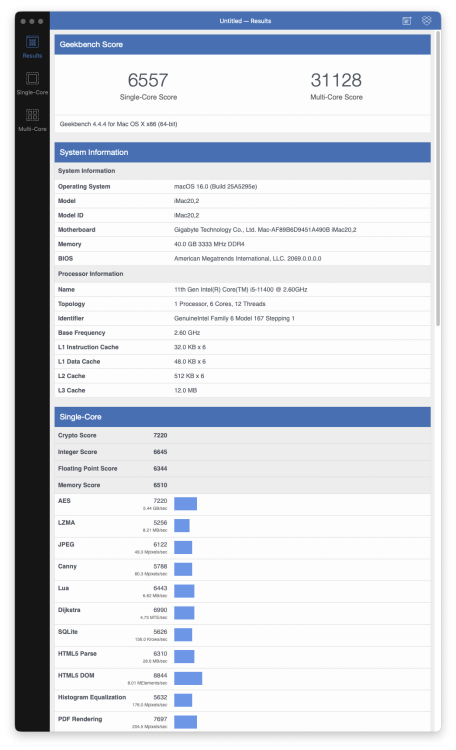Screen dimensions: 456x750
Task: Click the Single-Core blue section header
Action: coord(243,417)
